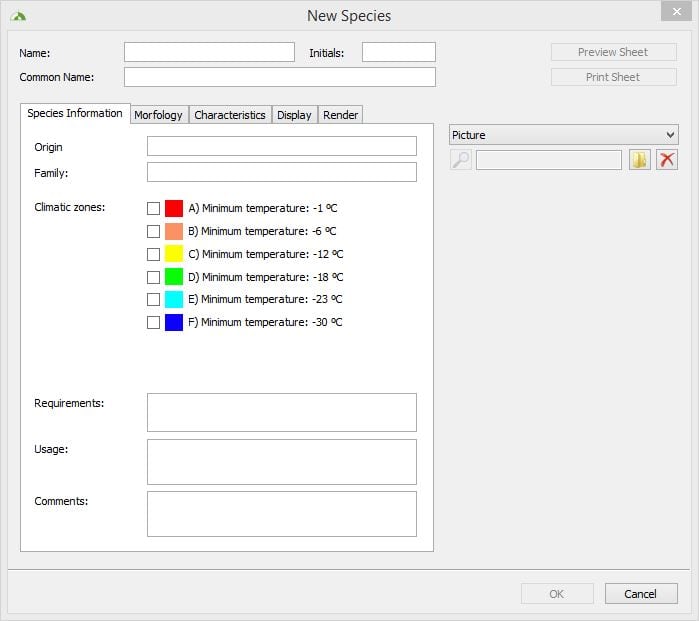Screen dimensions: 699x621
Task: Focus the Name input field
Action: 209,52
